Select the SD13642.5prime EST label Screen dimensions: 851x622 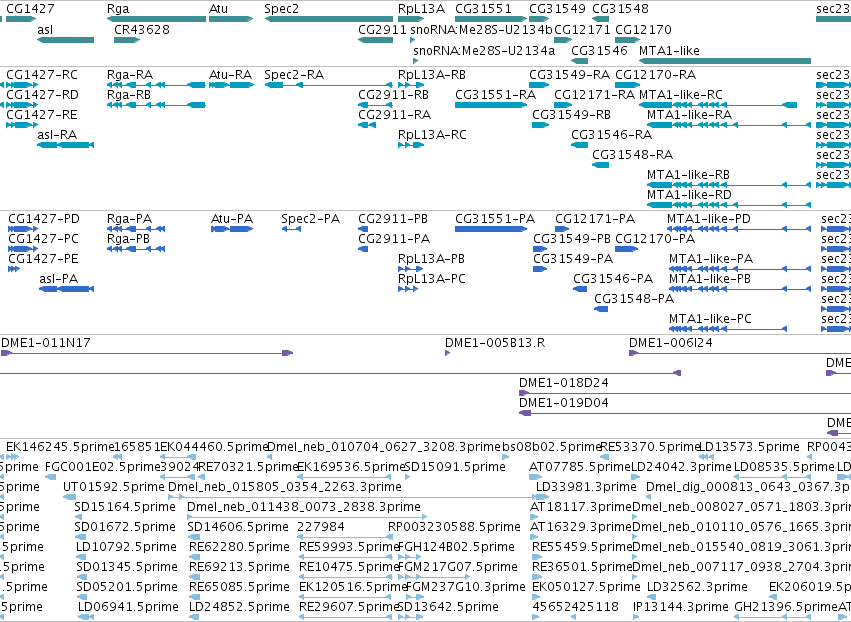coord(448,607)
